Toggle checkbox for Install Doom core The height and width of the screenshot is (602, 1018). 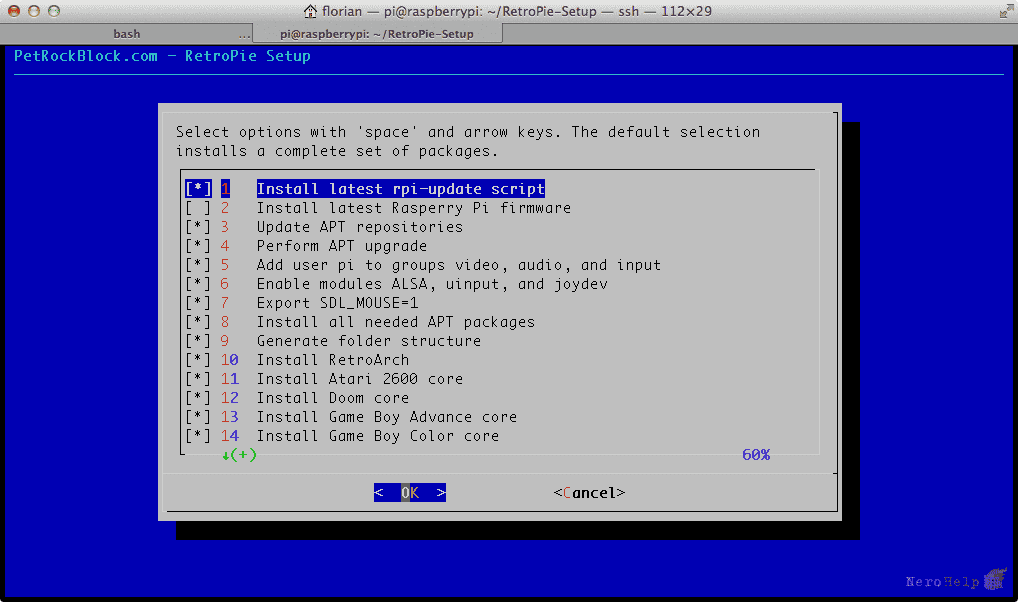point(198,398)
